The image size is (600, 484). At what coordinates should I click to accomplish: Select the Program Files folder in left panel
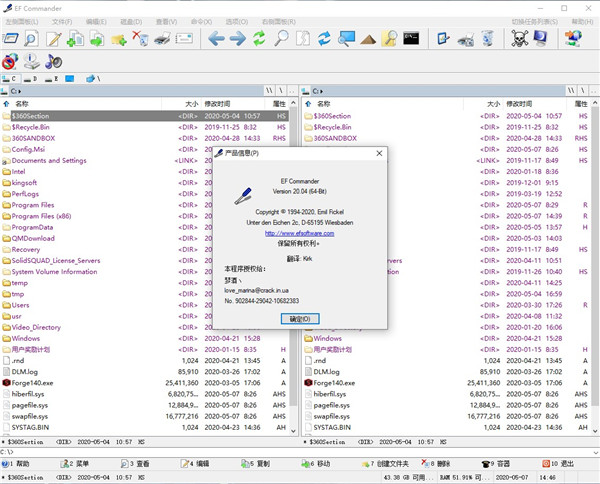point(33,204)
